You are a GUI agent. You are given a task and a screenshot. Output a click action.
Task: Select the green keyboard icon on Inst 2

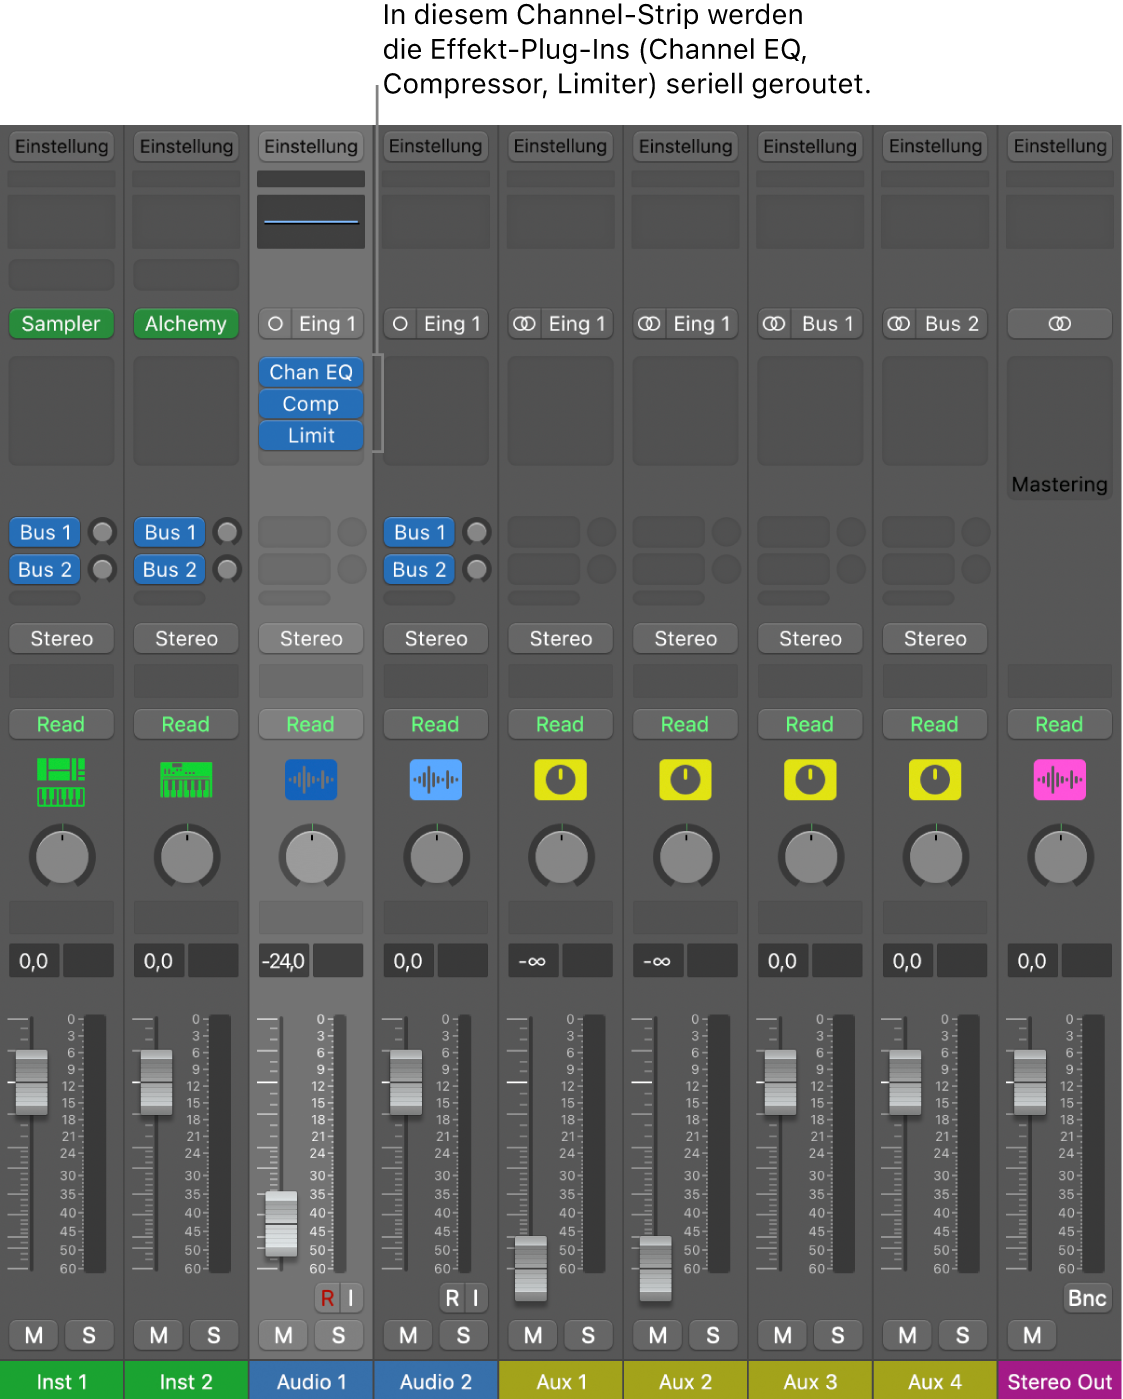coord(186,780)
